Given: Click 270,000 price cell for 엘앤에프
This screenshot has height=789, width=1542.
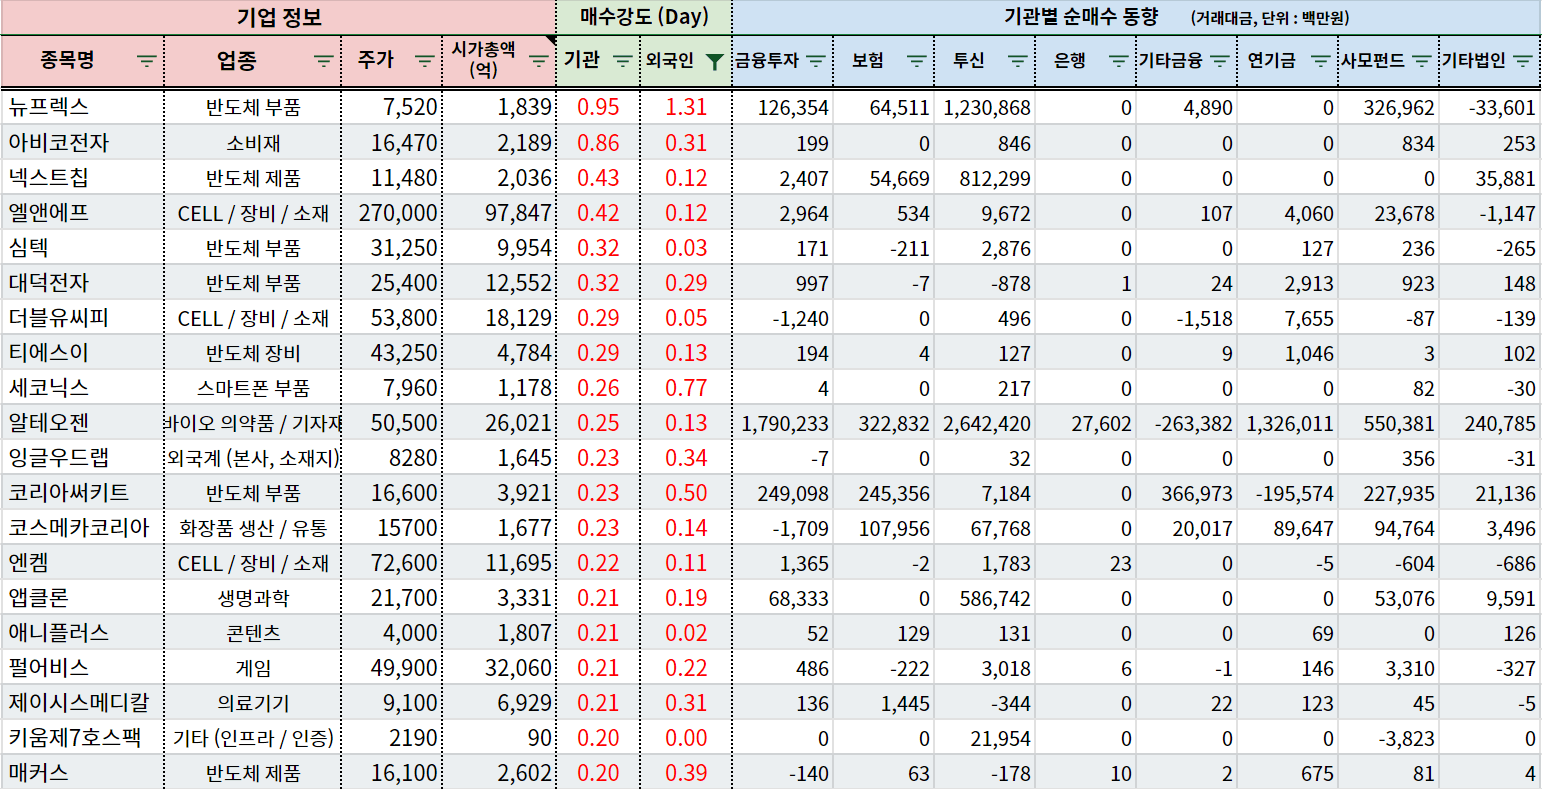Looking at the screenshot, I should (392, 213).
